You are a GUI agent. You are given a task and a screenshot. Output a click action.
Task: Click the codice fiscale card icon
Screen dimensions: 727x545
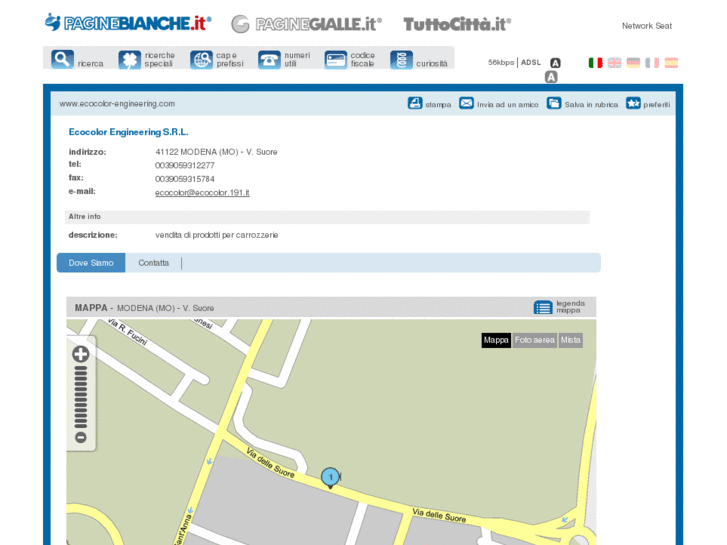click(336, 60)
